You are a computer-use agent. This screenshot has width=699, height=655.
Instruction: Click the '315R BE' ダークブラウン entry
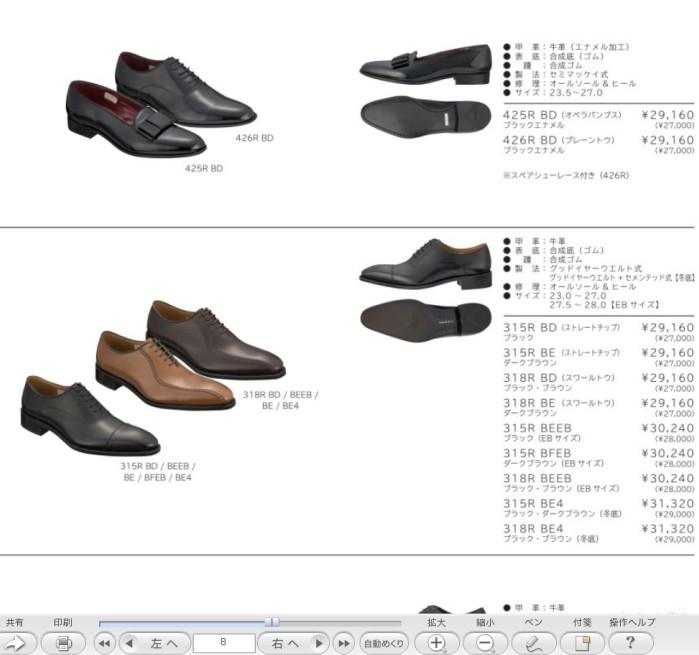[598, 357]
